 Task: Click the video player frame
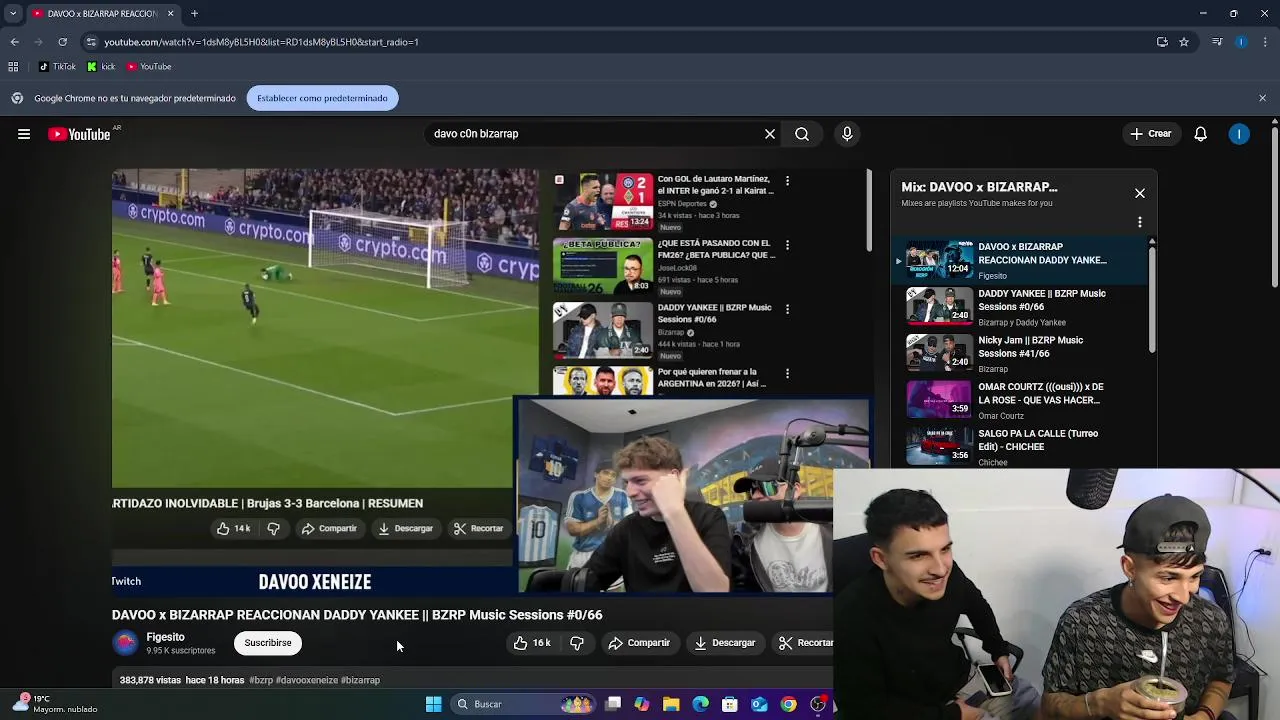coord(472,381)
